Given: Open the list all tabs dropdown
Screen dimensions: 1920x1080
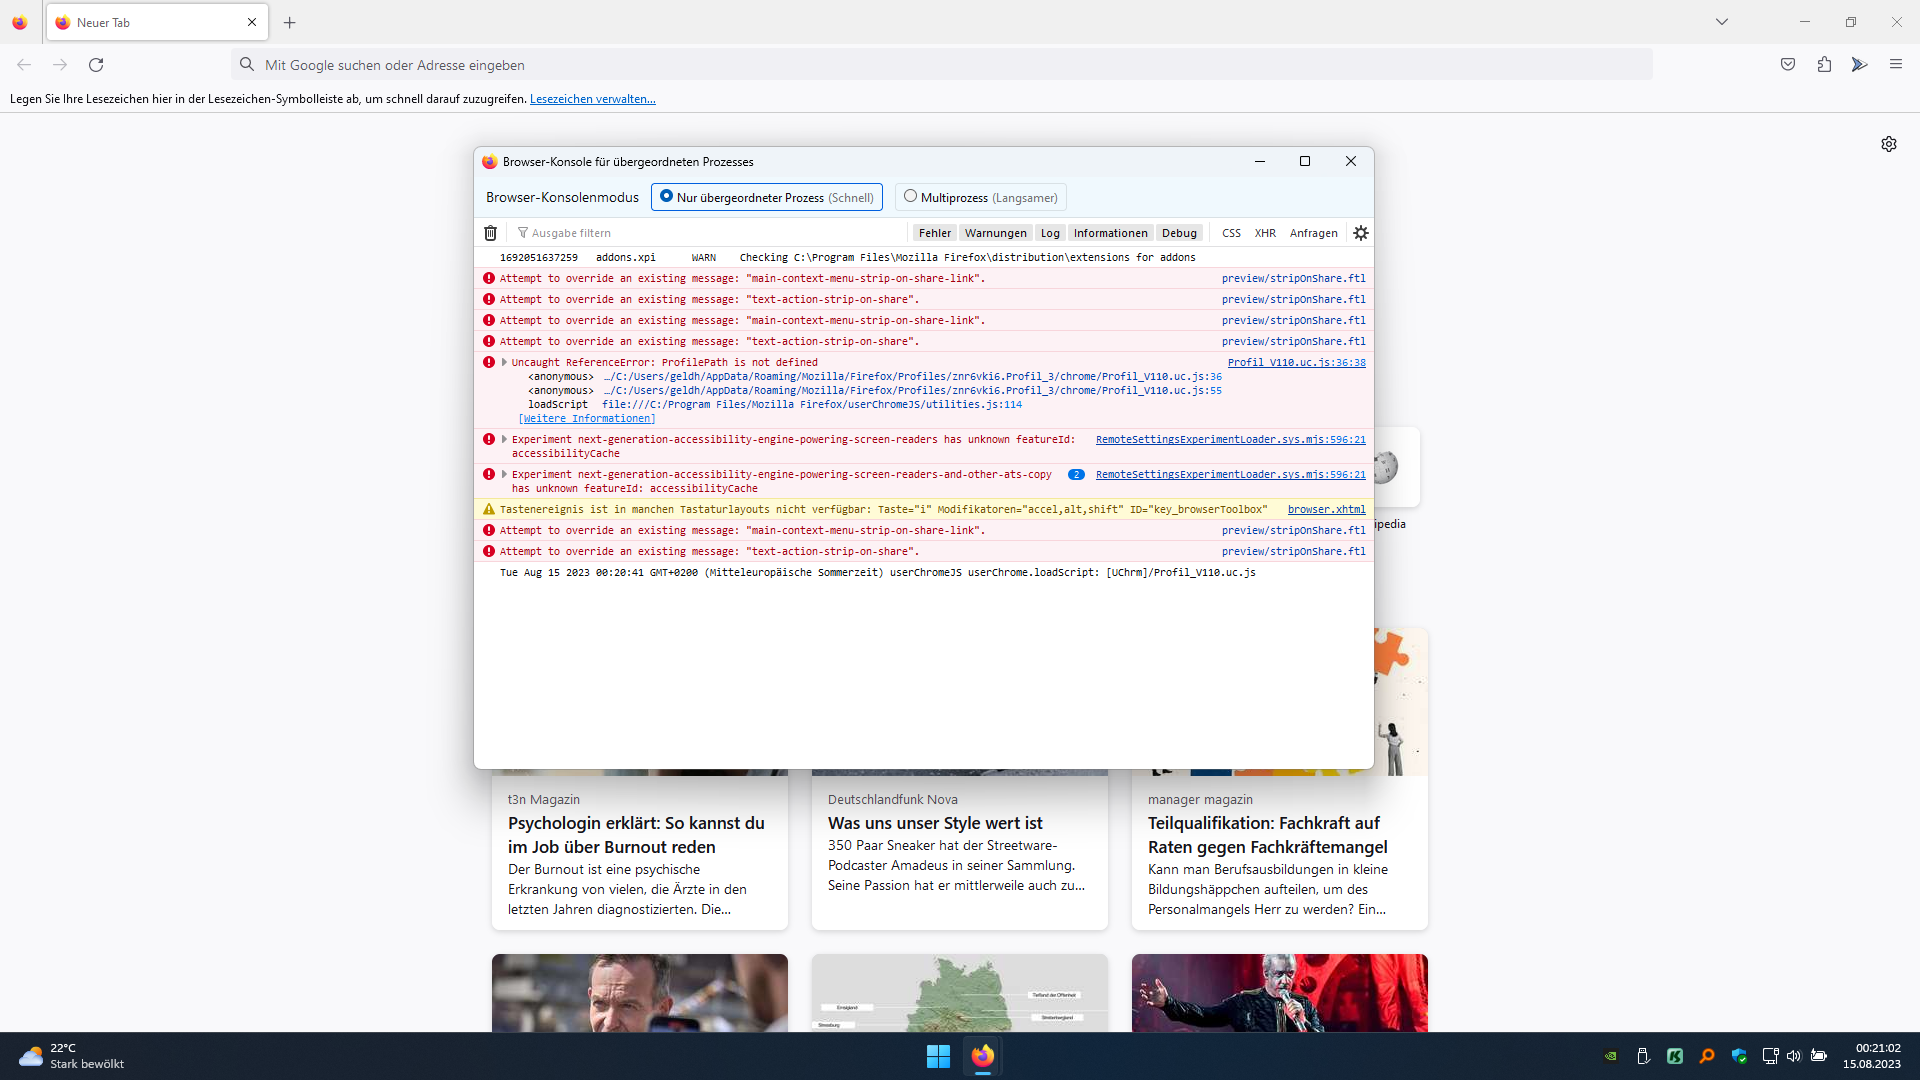Looking at the screenshot, I should click(x=1722, y=22).
